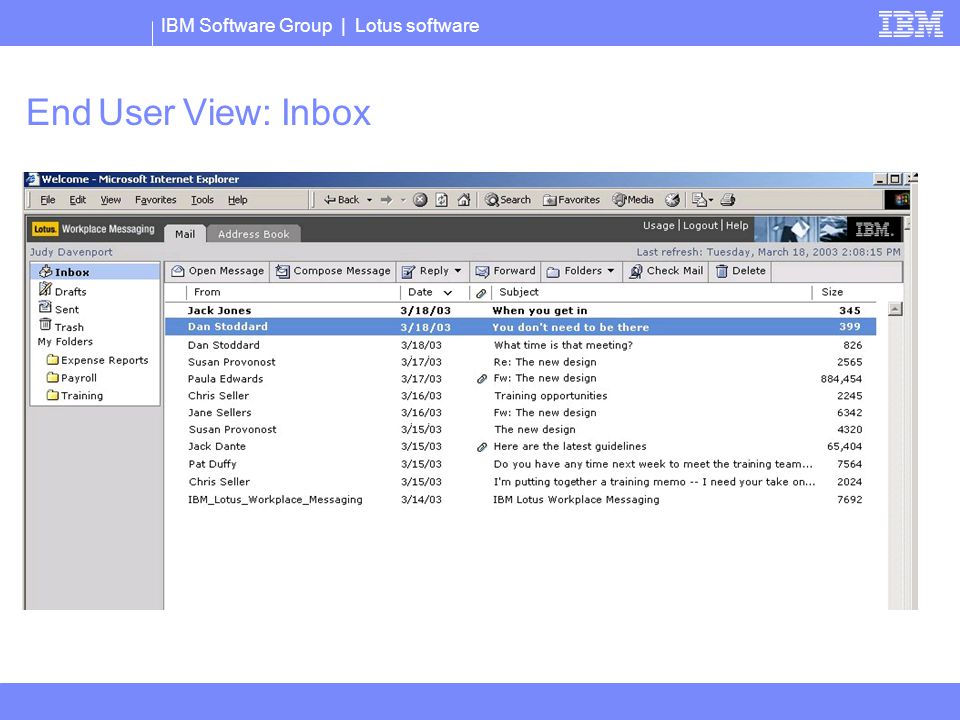The height and width of the screenshot is (720, 960).
Task: Click paperclip on Paula Edwards message
Action: pos(482,379)
